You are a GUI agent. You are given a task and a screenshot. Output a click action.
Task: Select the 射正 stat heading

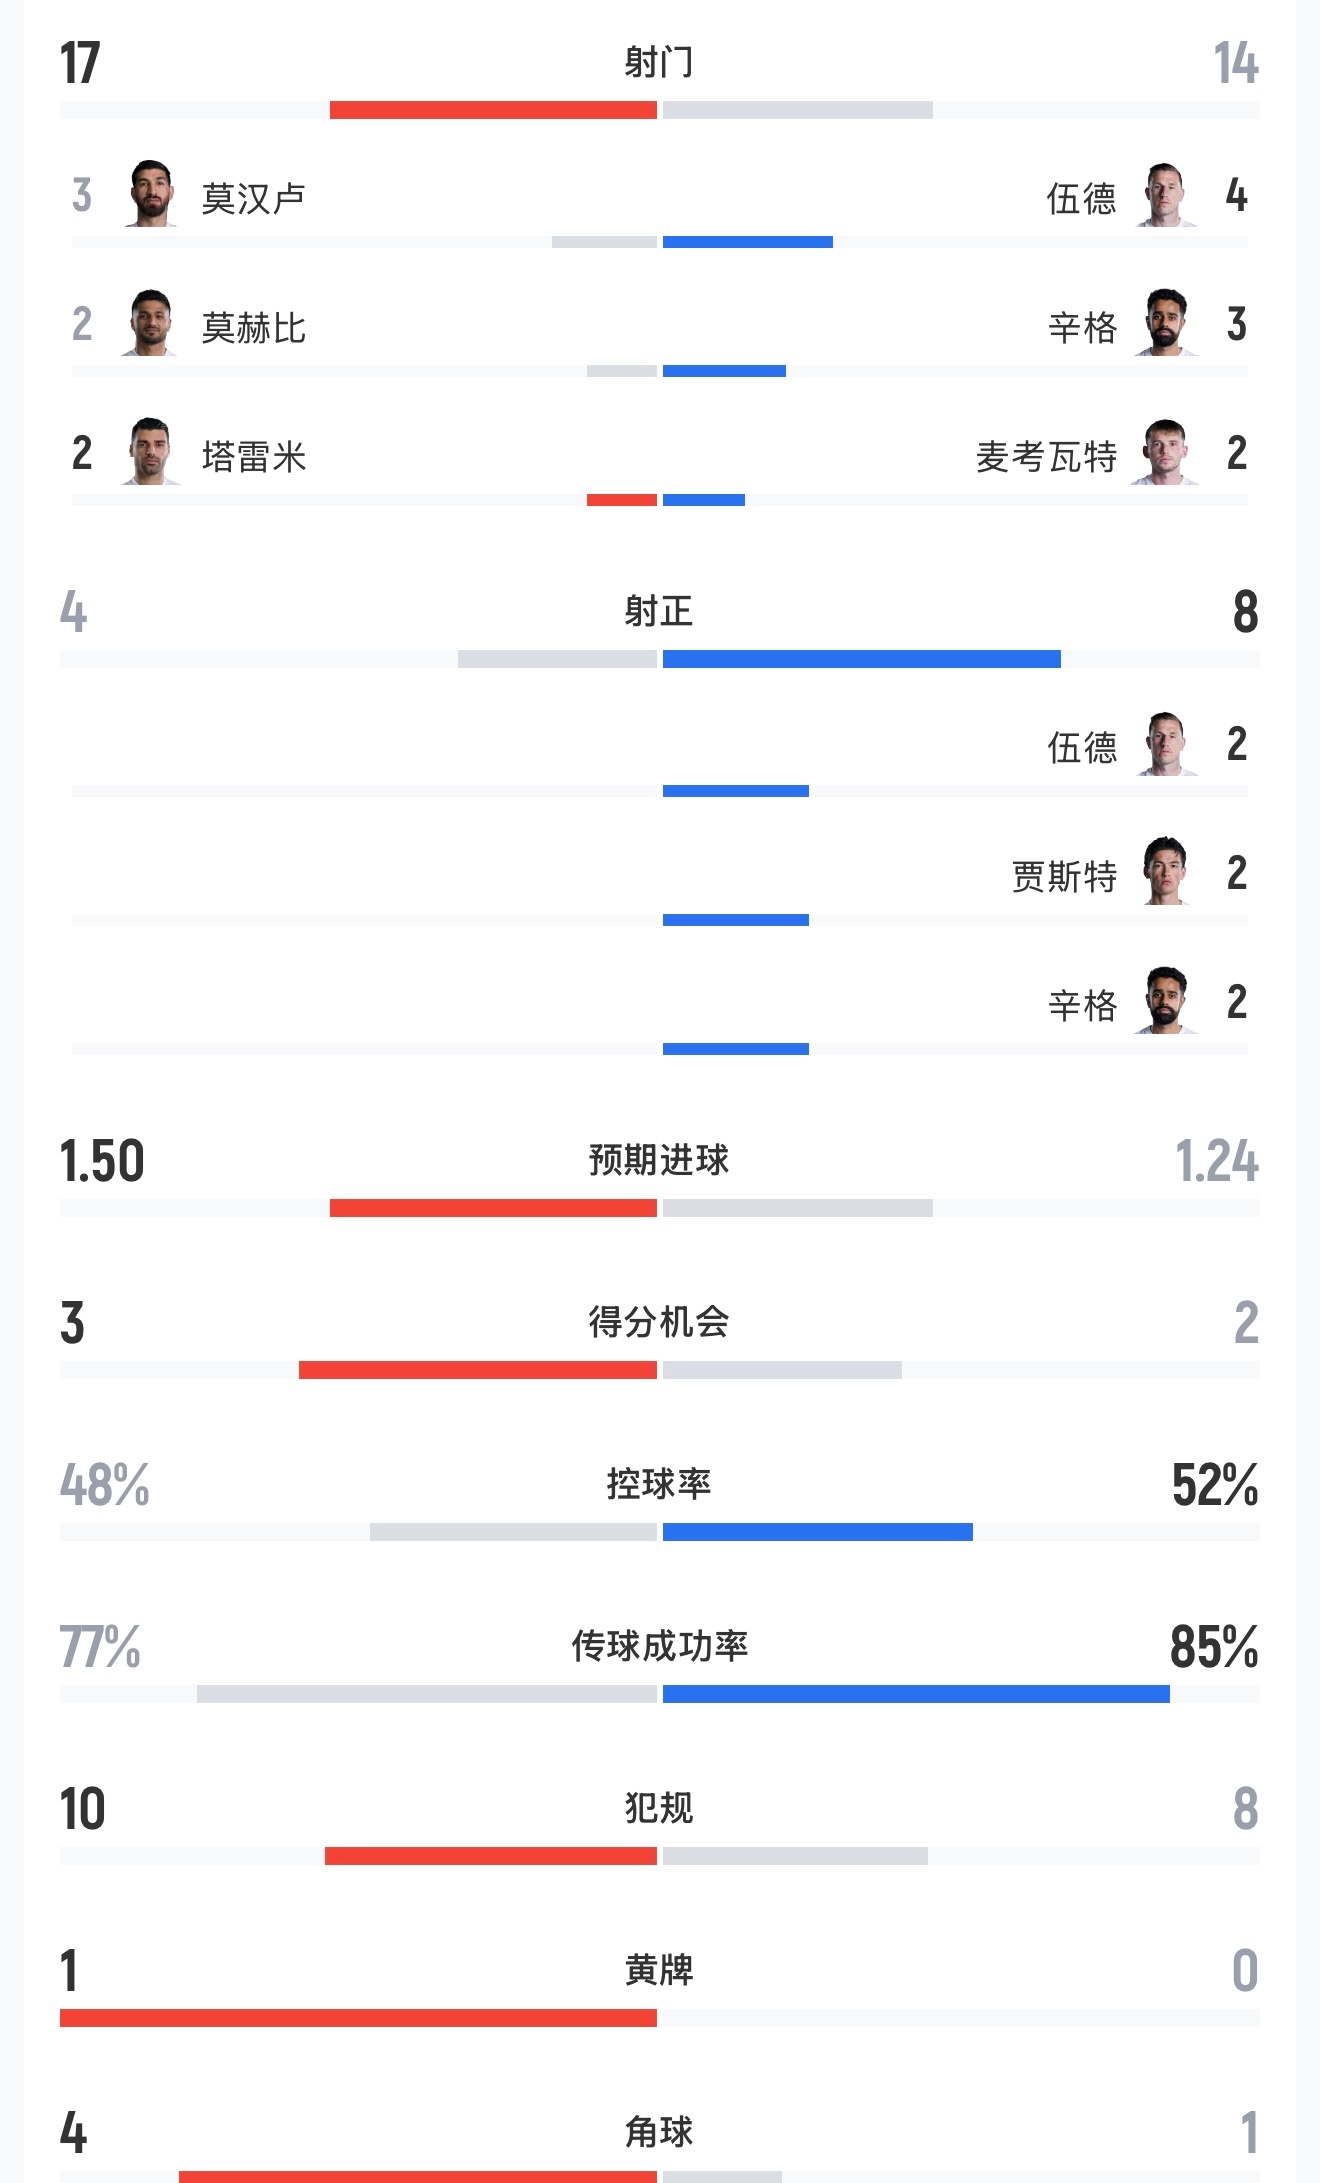click(x=658, y=611)
